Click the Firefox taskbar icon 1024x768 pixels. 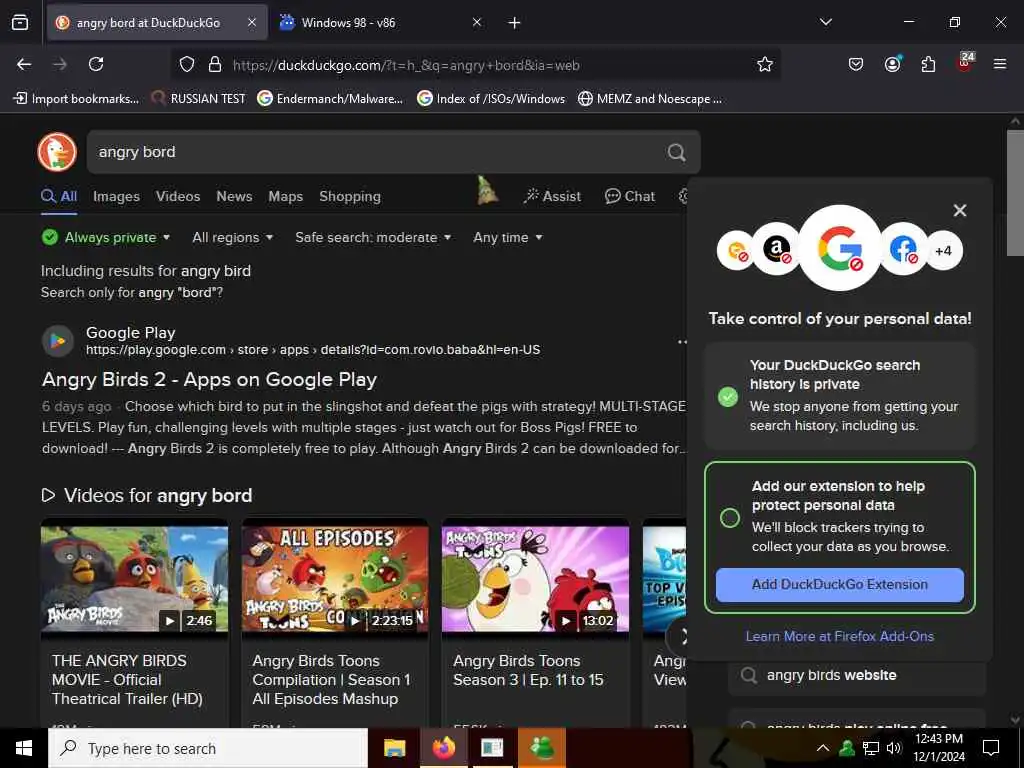click(x=443, y=748)
